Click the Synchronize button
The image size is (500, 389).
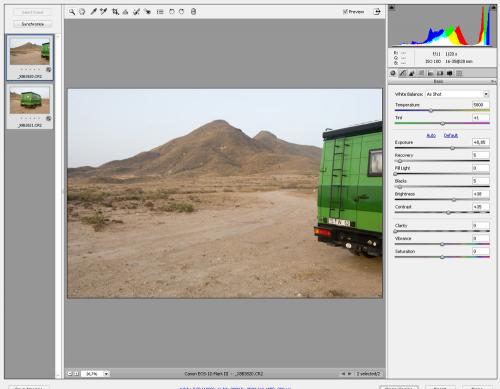33,24
